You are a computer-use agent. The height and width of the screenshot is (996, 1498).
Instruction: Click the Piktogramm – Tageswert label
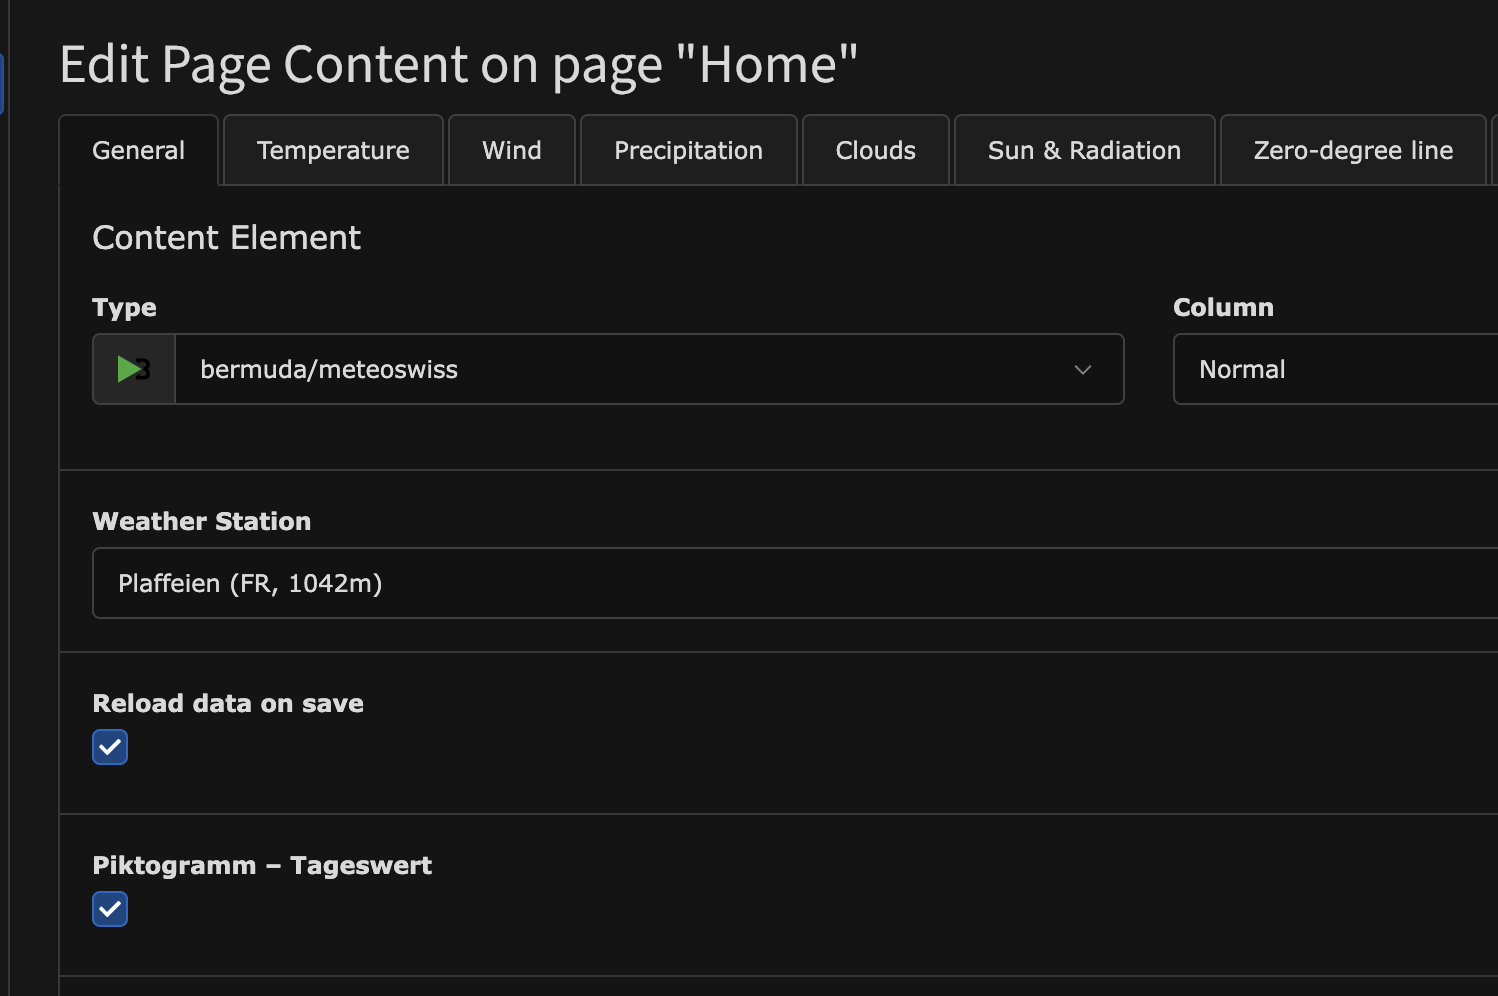[x=262, y=865]
